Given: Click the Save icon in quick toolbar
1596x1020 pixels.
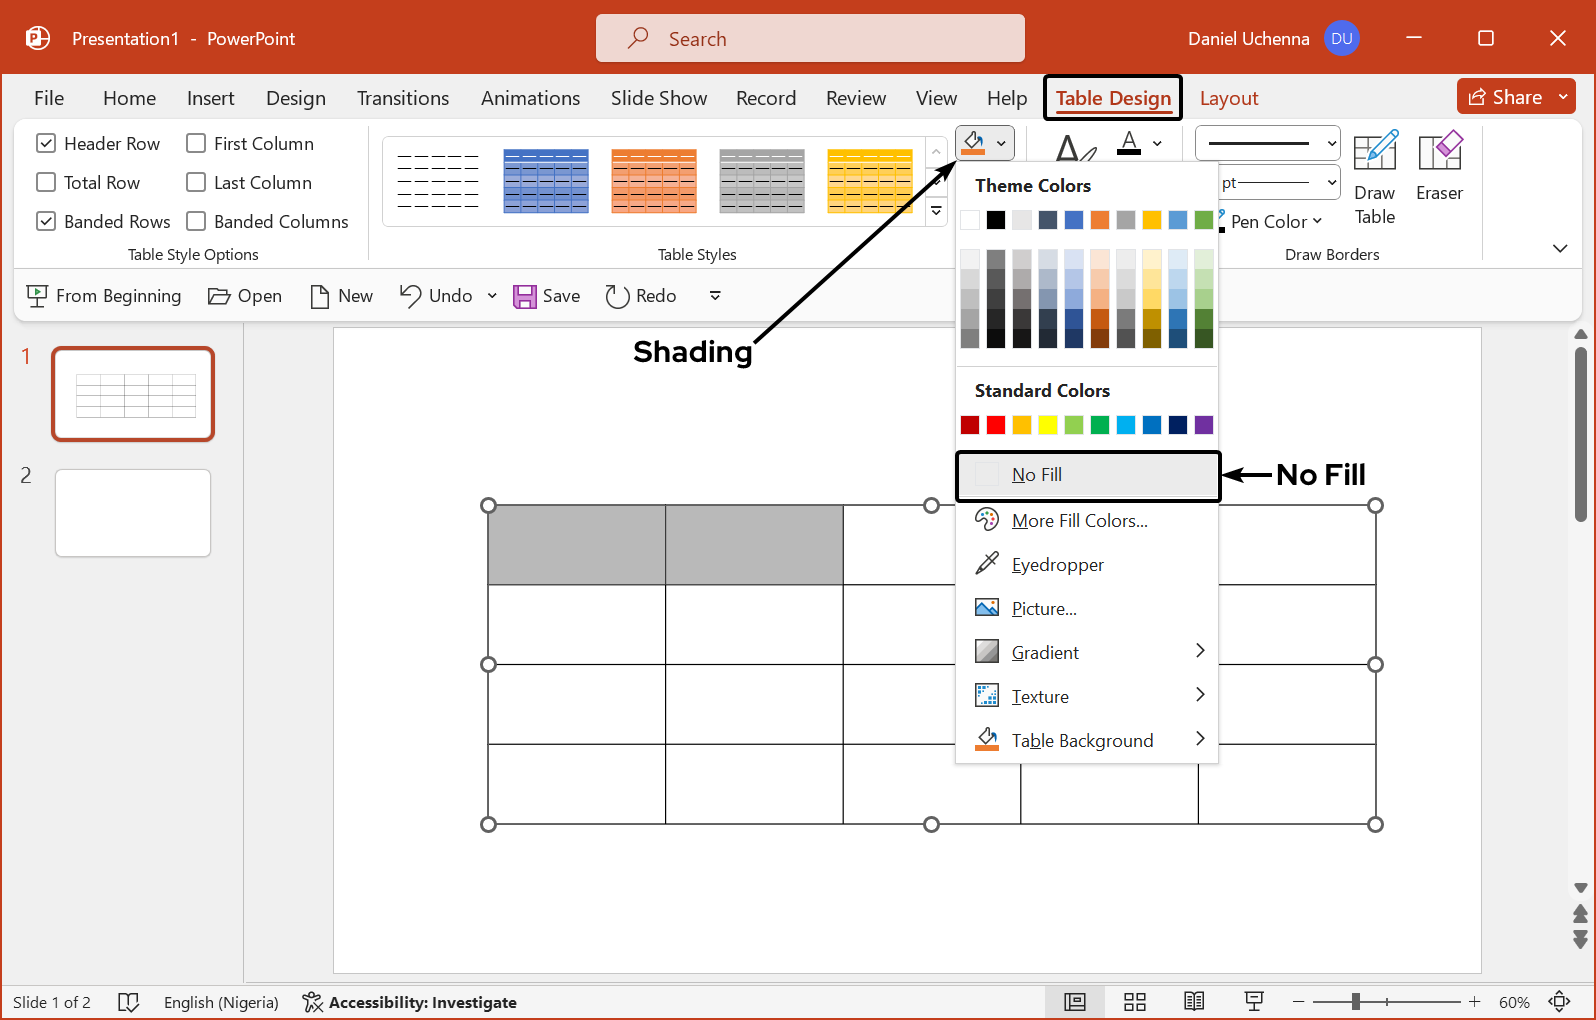Looking at the screenshot, I should [525, 296].
